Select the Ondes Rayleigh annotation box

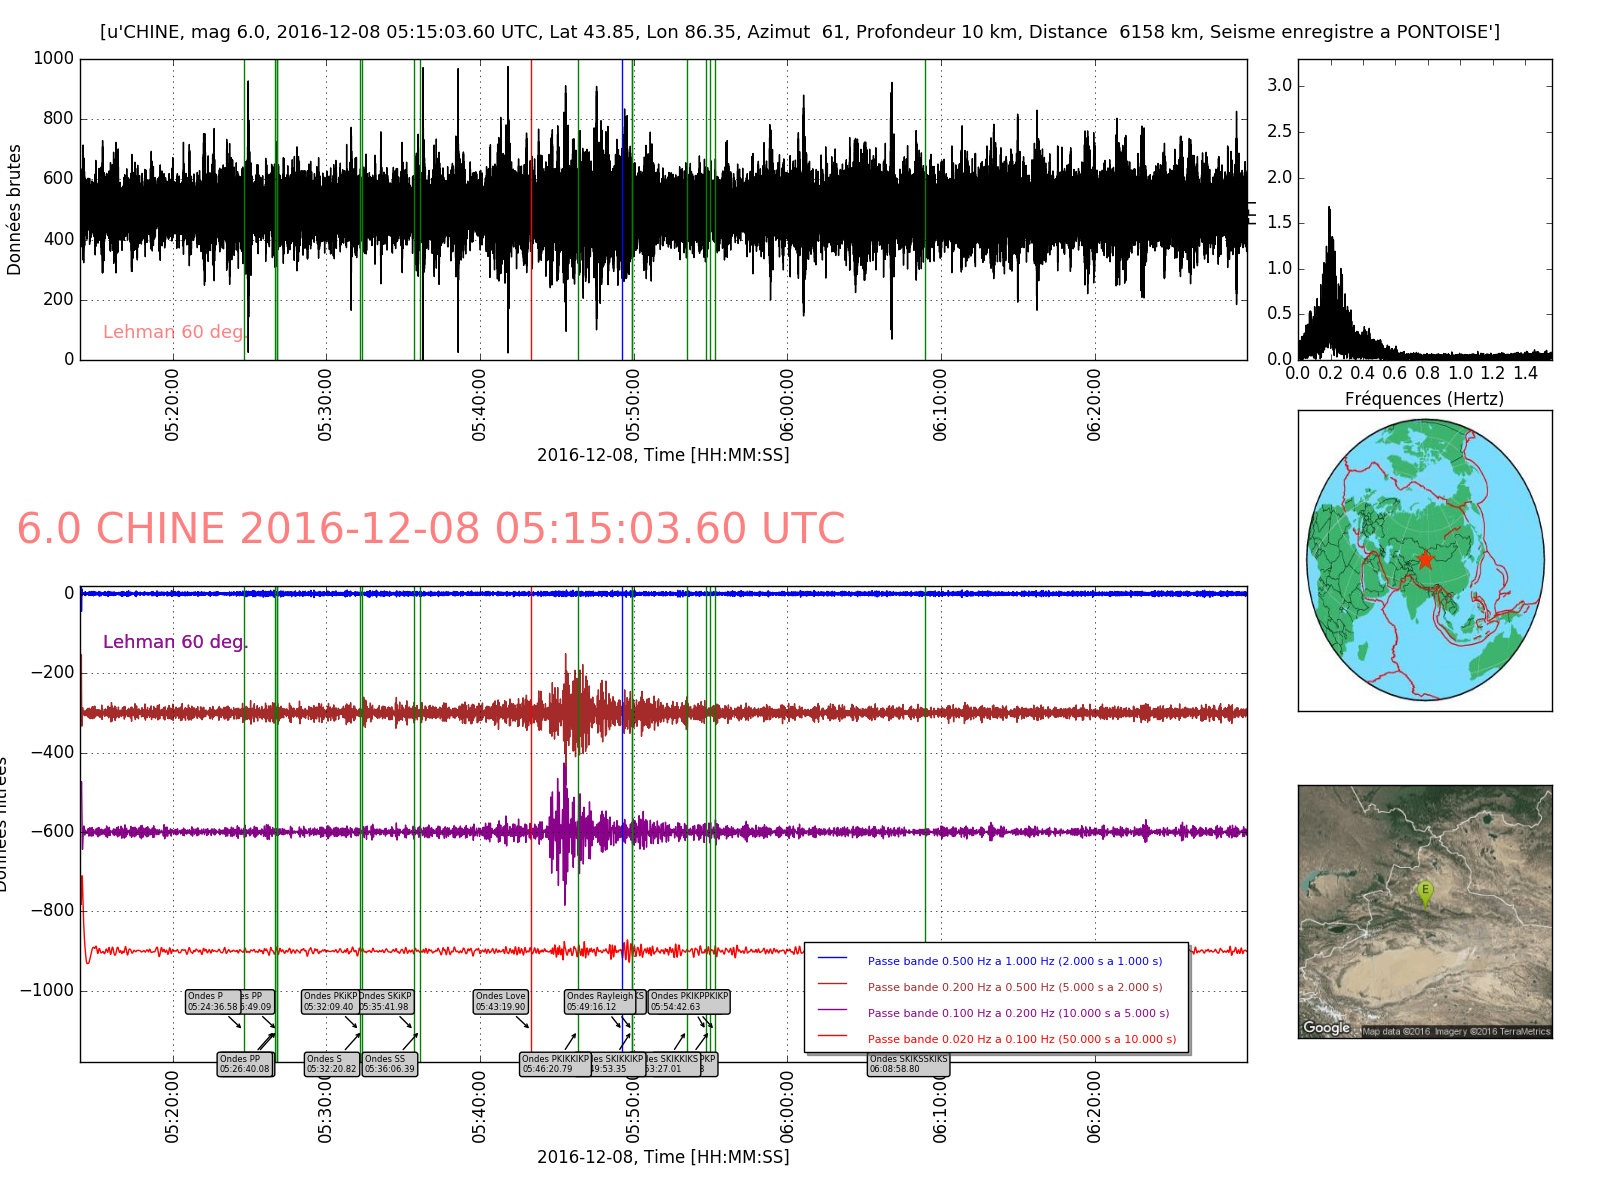coord(599,1001)
